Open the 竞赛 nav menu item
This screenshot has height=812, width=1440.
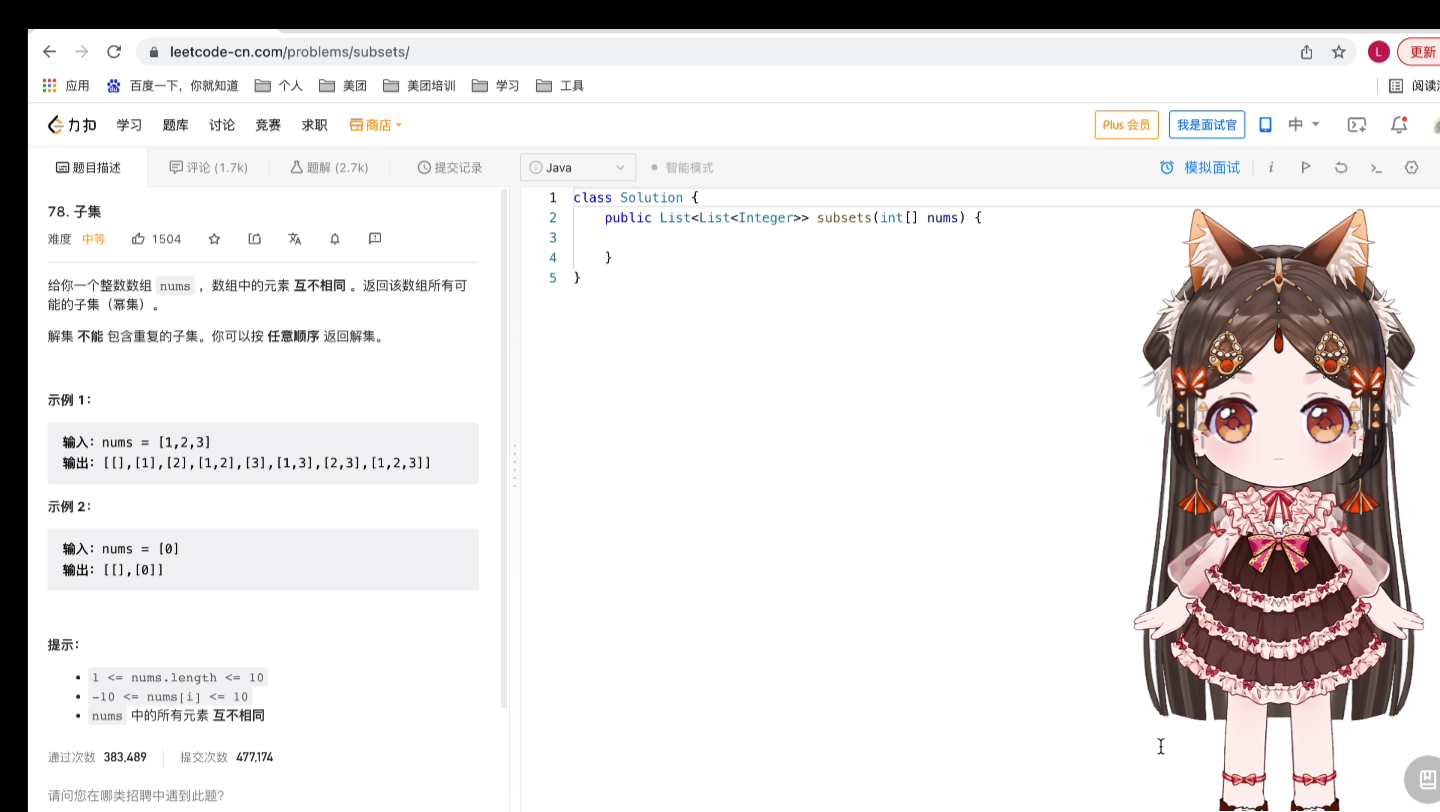(268, 125)
